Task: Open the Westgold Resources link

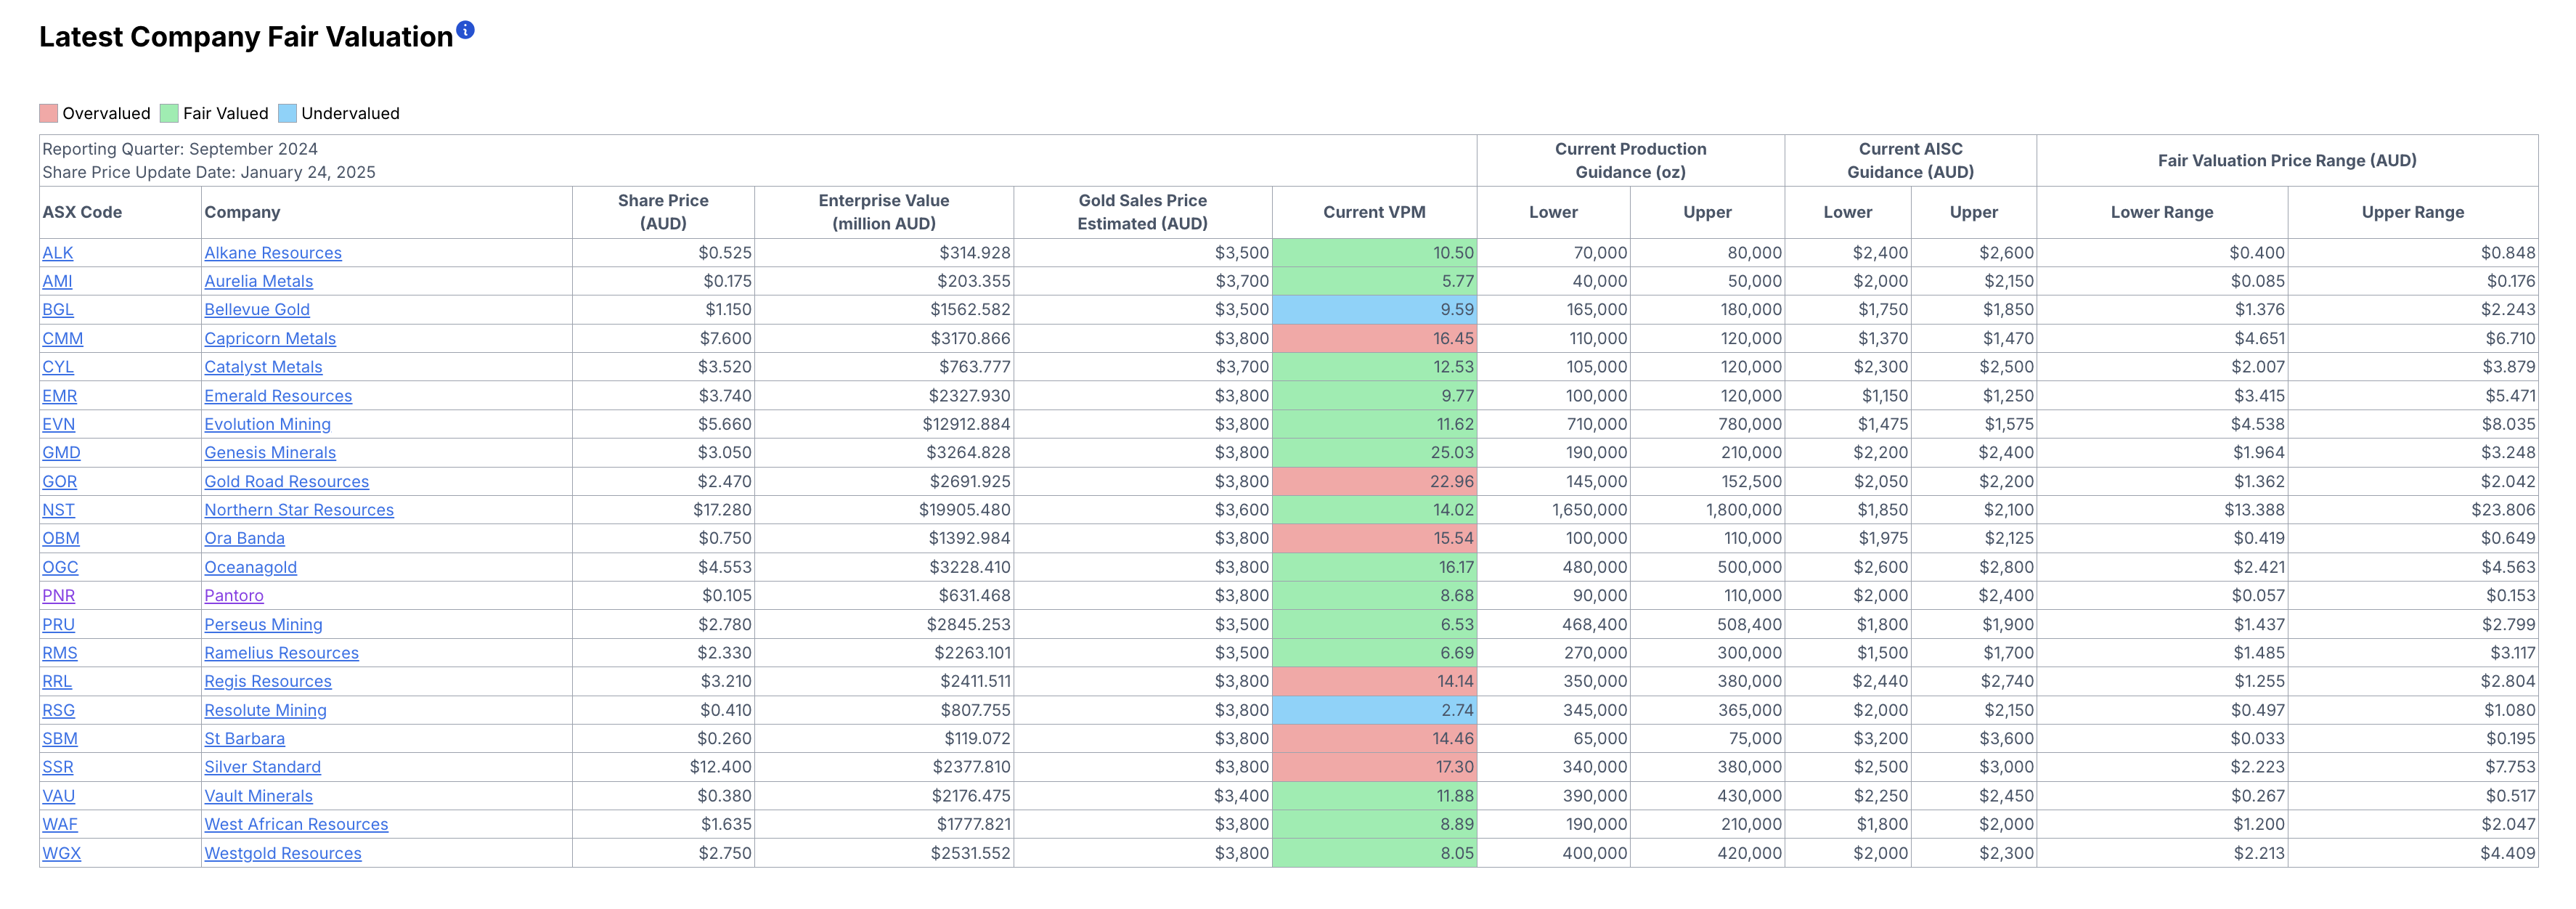Action: pyautogui.click(x=283, y=853)
